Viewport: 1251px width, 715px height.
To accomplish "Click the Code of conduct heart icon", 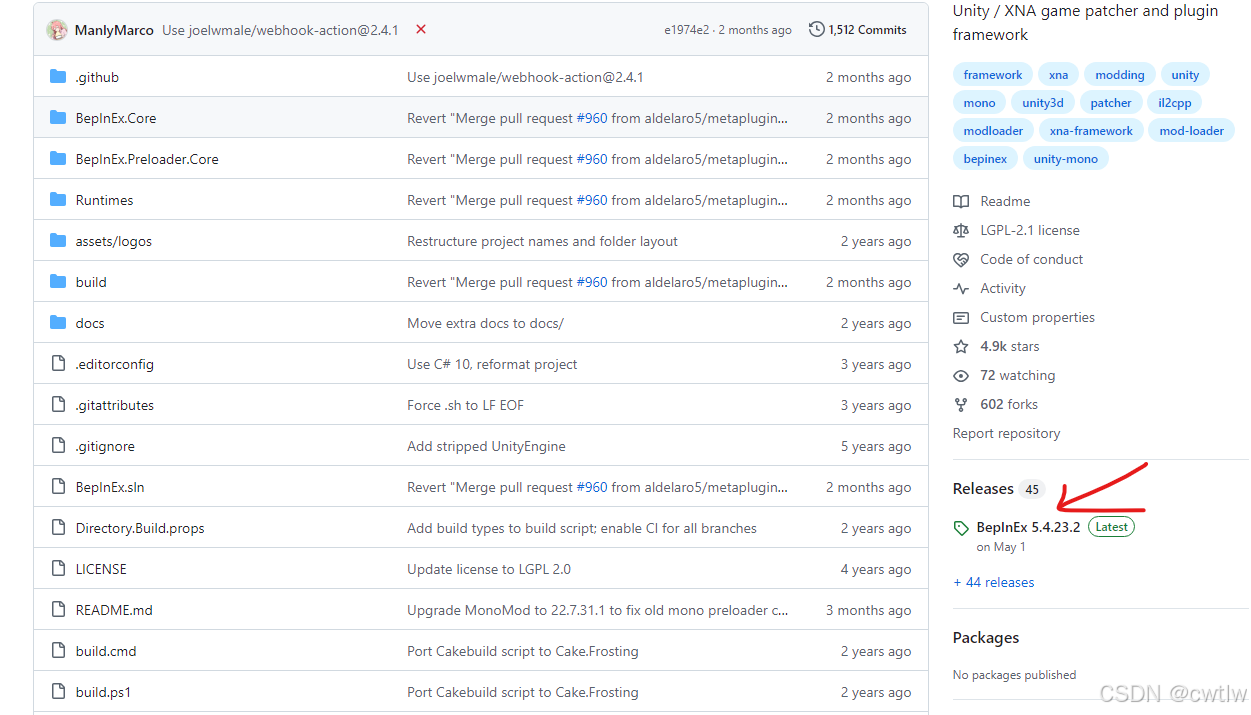I will pyautogui.click(x=961, y=259).
